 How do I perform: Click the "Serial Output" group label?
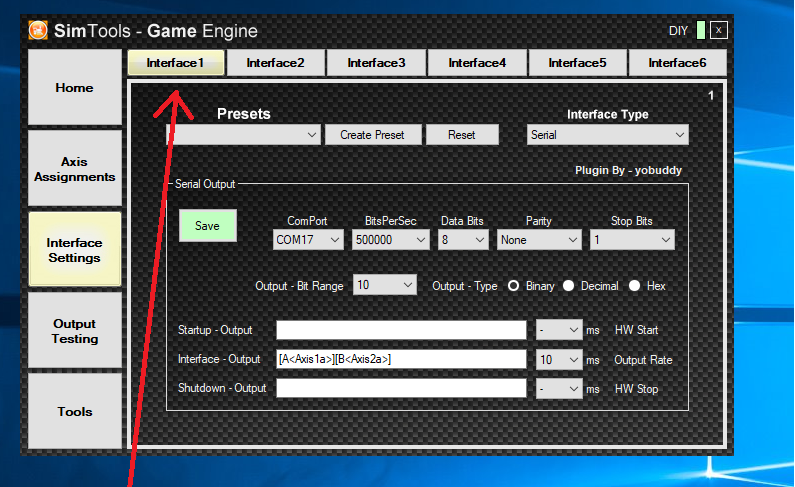click(205, 184)
